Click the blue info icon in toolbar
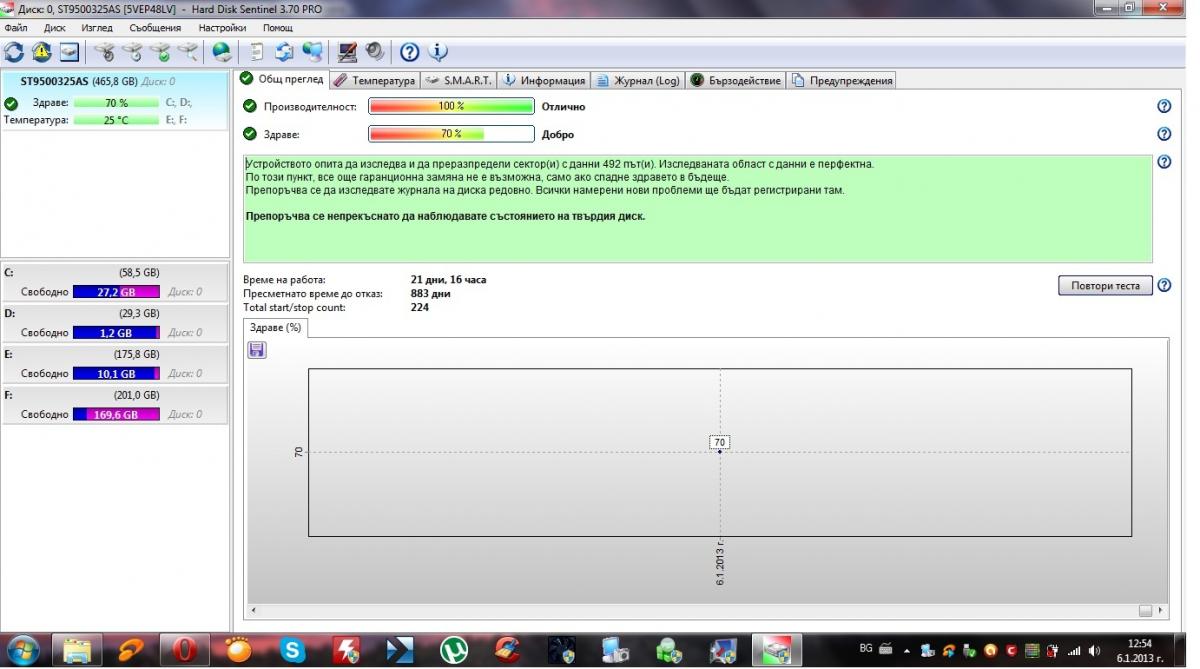This screenshot has height=669, width=1200. tap(437, 52)
